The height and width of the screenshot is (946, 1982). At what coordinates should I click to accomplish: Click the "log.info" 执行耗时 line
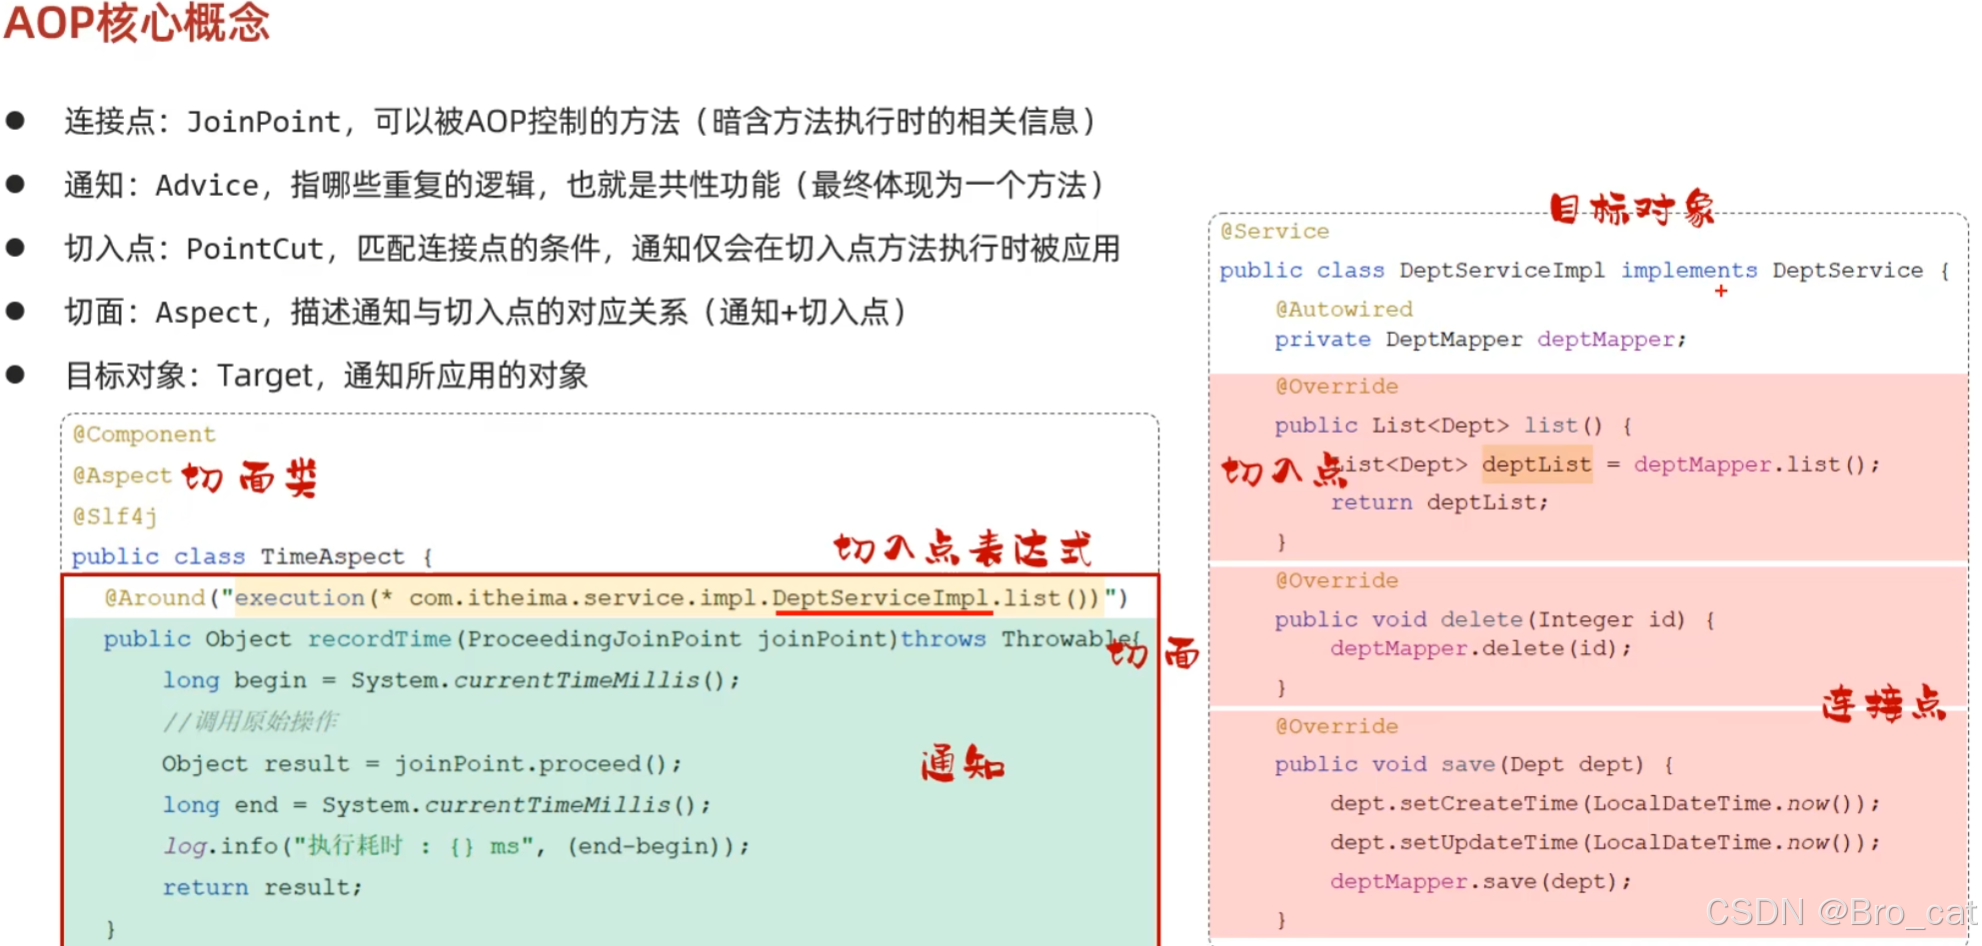(x=456, y=846)
